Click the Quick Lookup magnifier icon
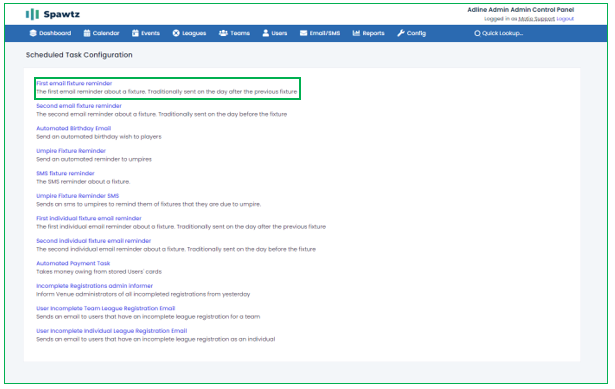The width and height of the screenshot is (615, 389). [477, 33]
